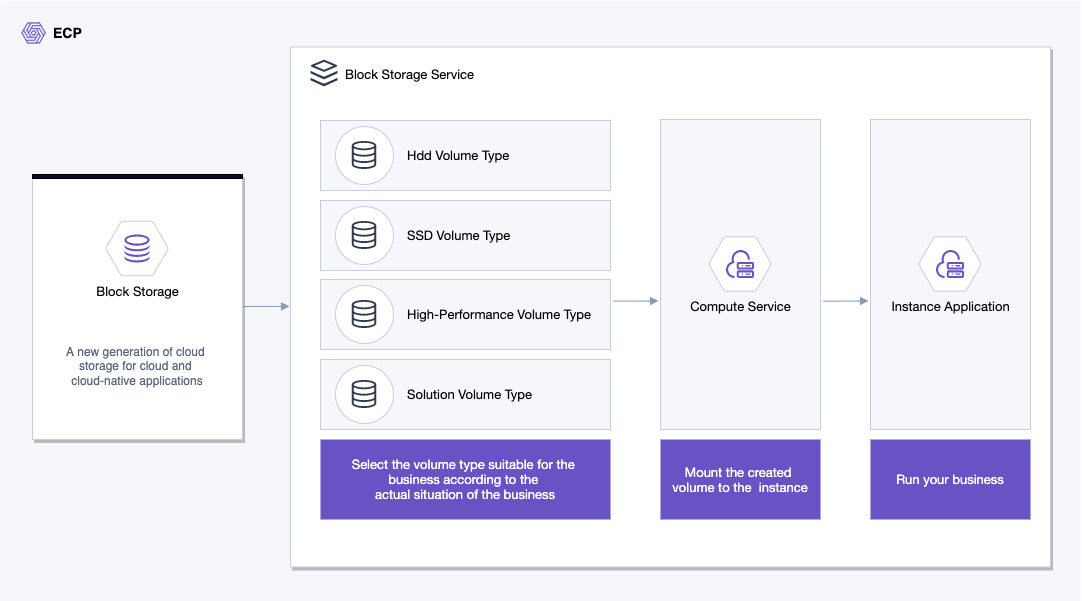
Task: Click the Block Storage Service title
Action: coord(409,75)
